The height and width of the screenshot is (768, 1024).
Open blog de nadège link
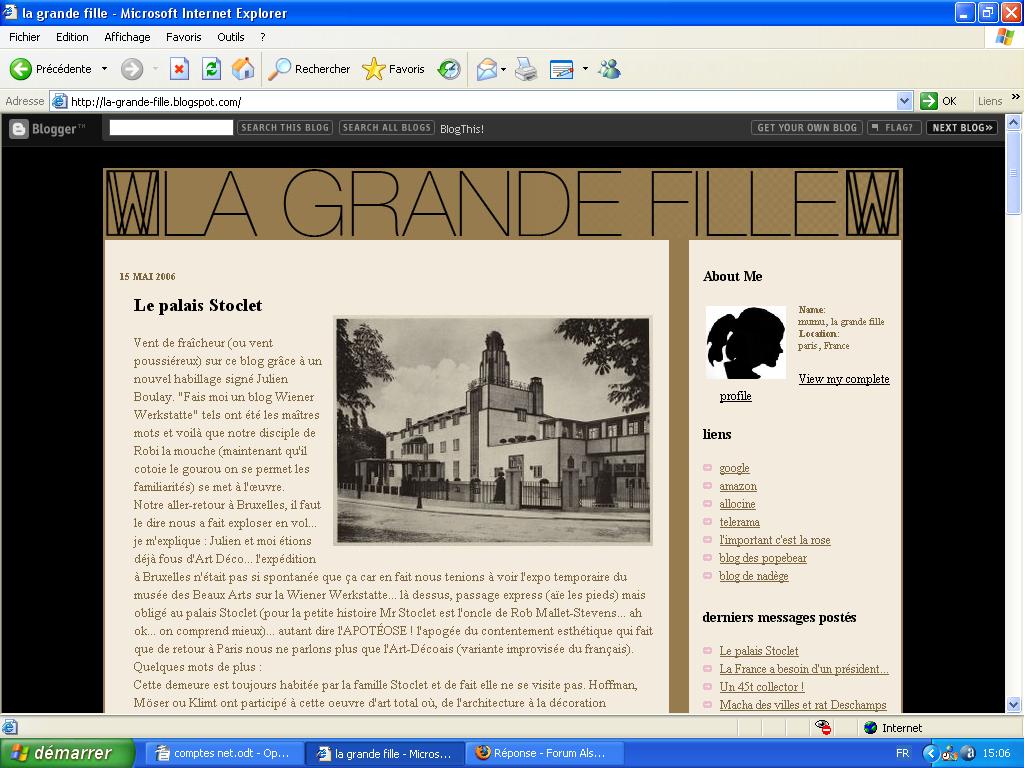(x=754, y=575)
